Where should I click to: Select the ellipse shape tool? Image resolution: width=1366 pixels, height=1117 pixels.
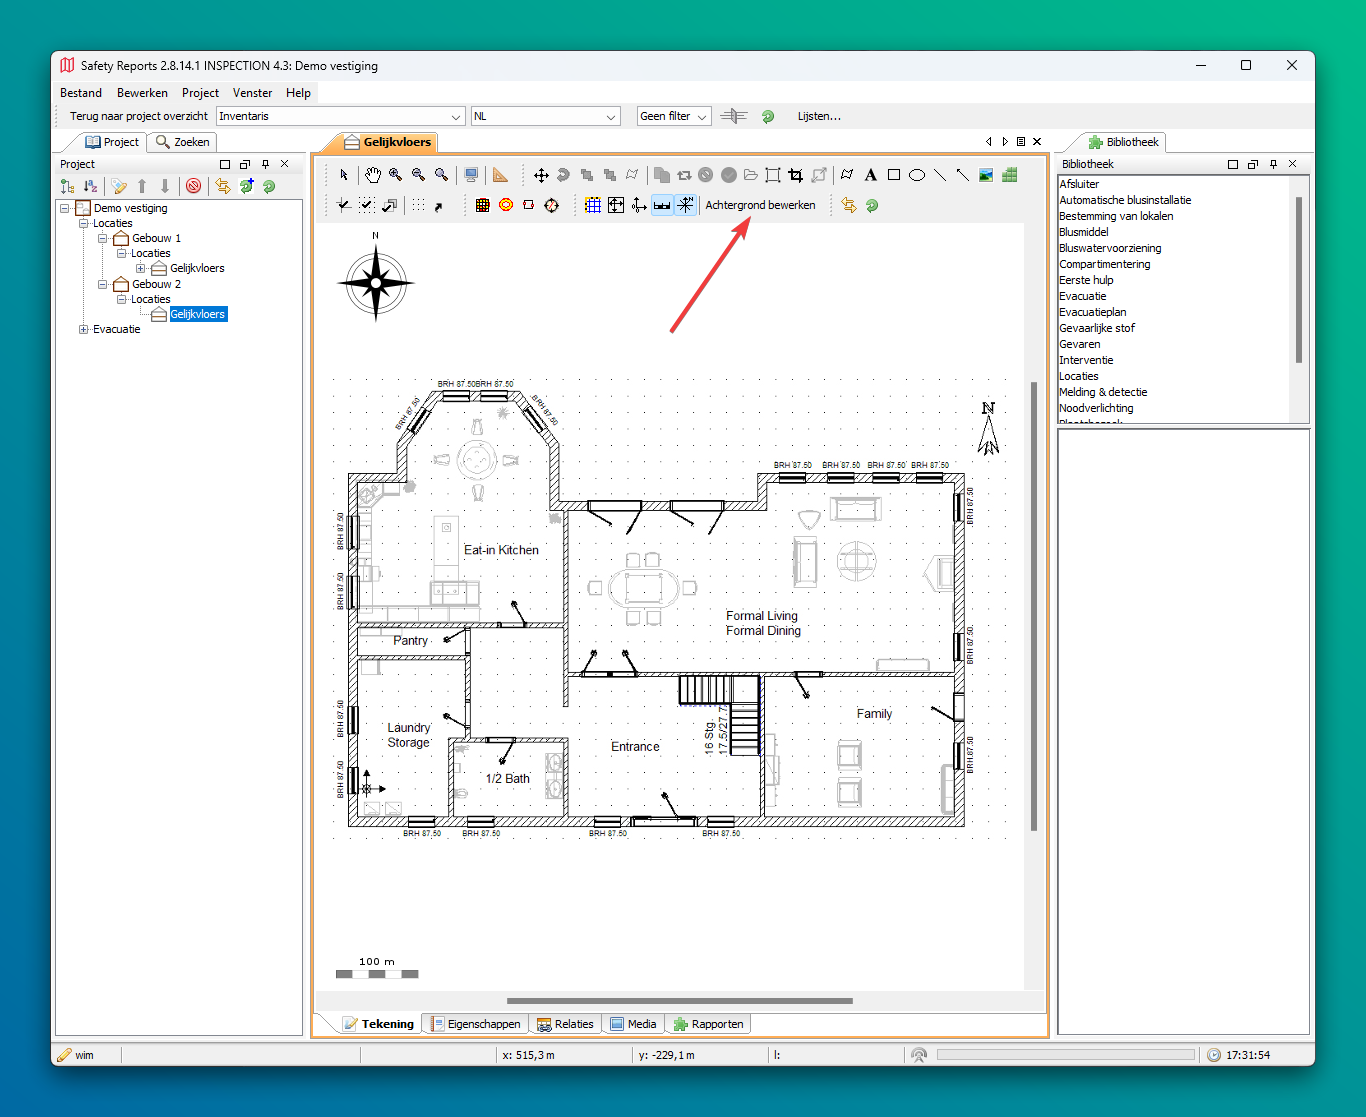click(916, 175)
